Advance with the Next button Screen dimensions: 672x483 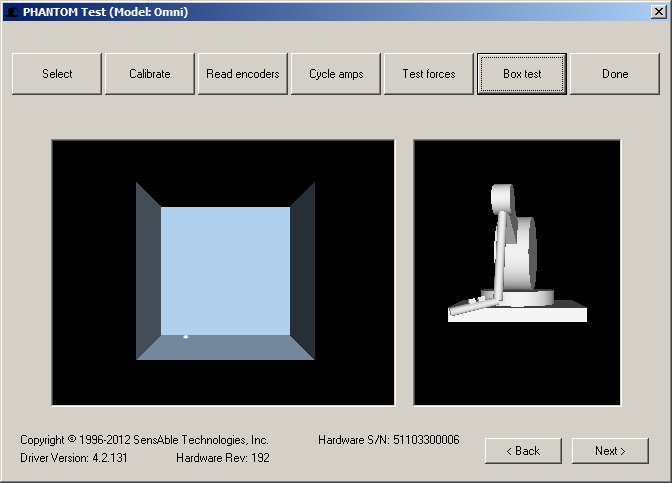(610, 451)
